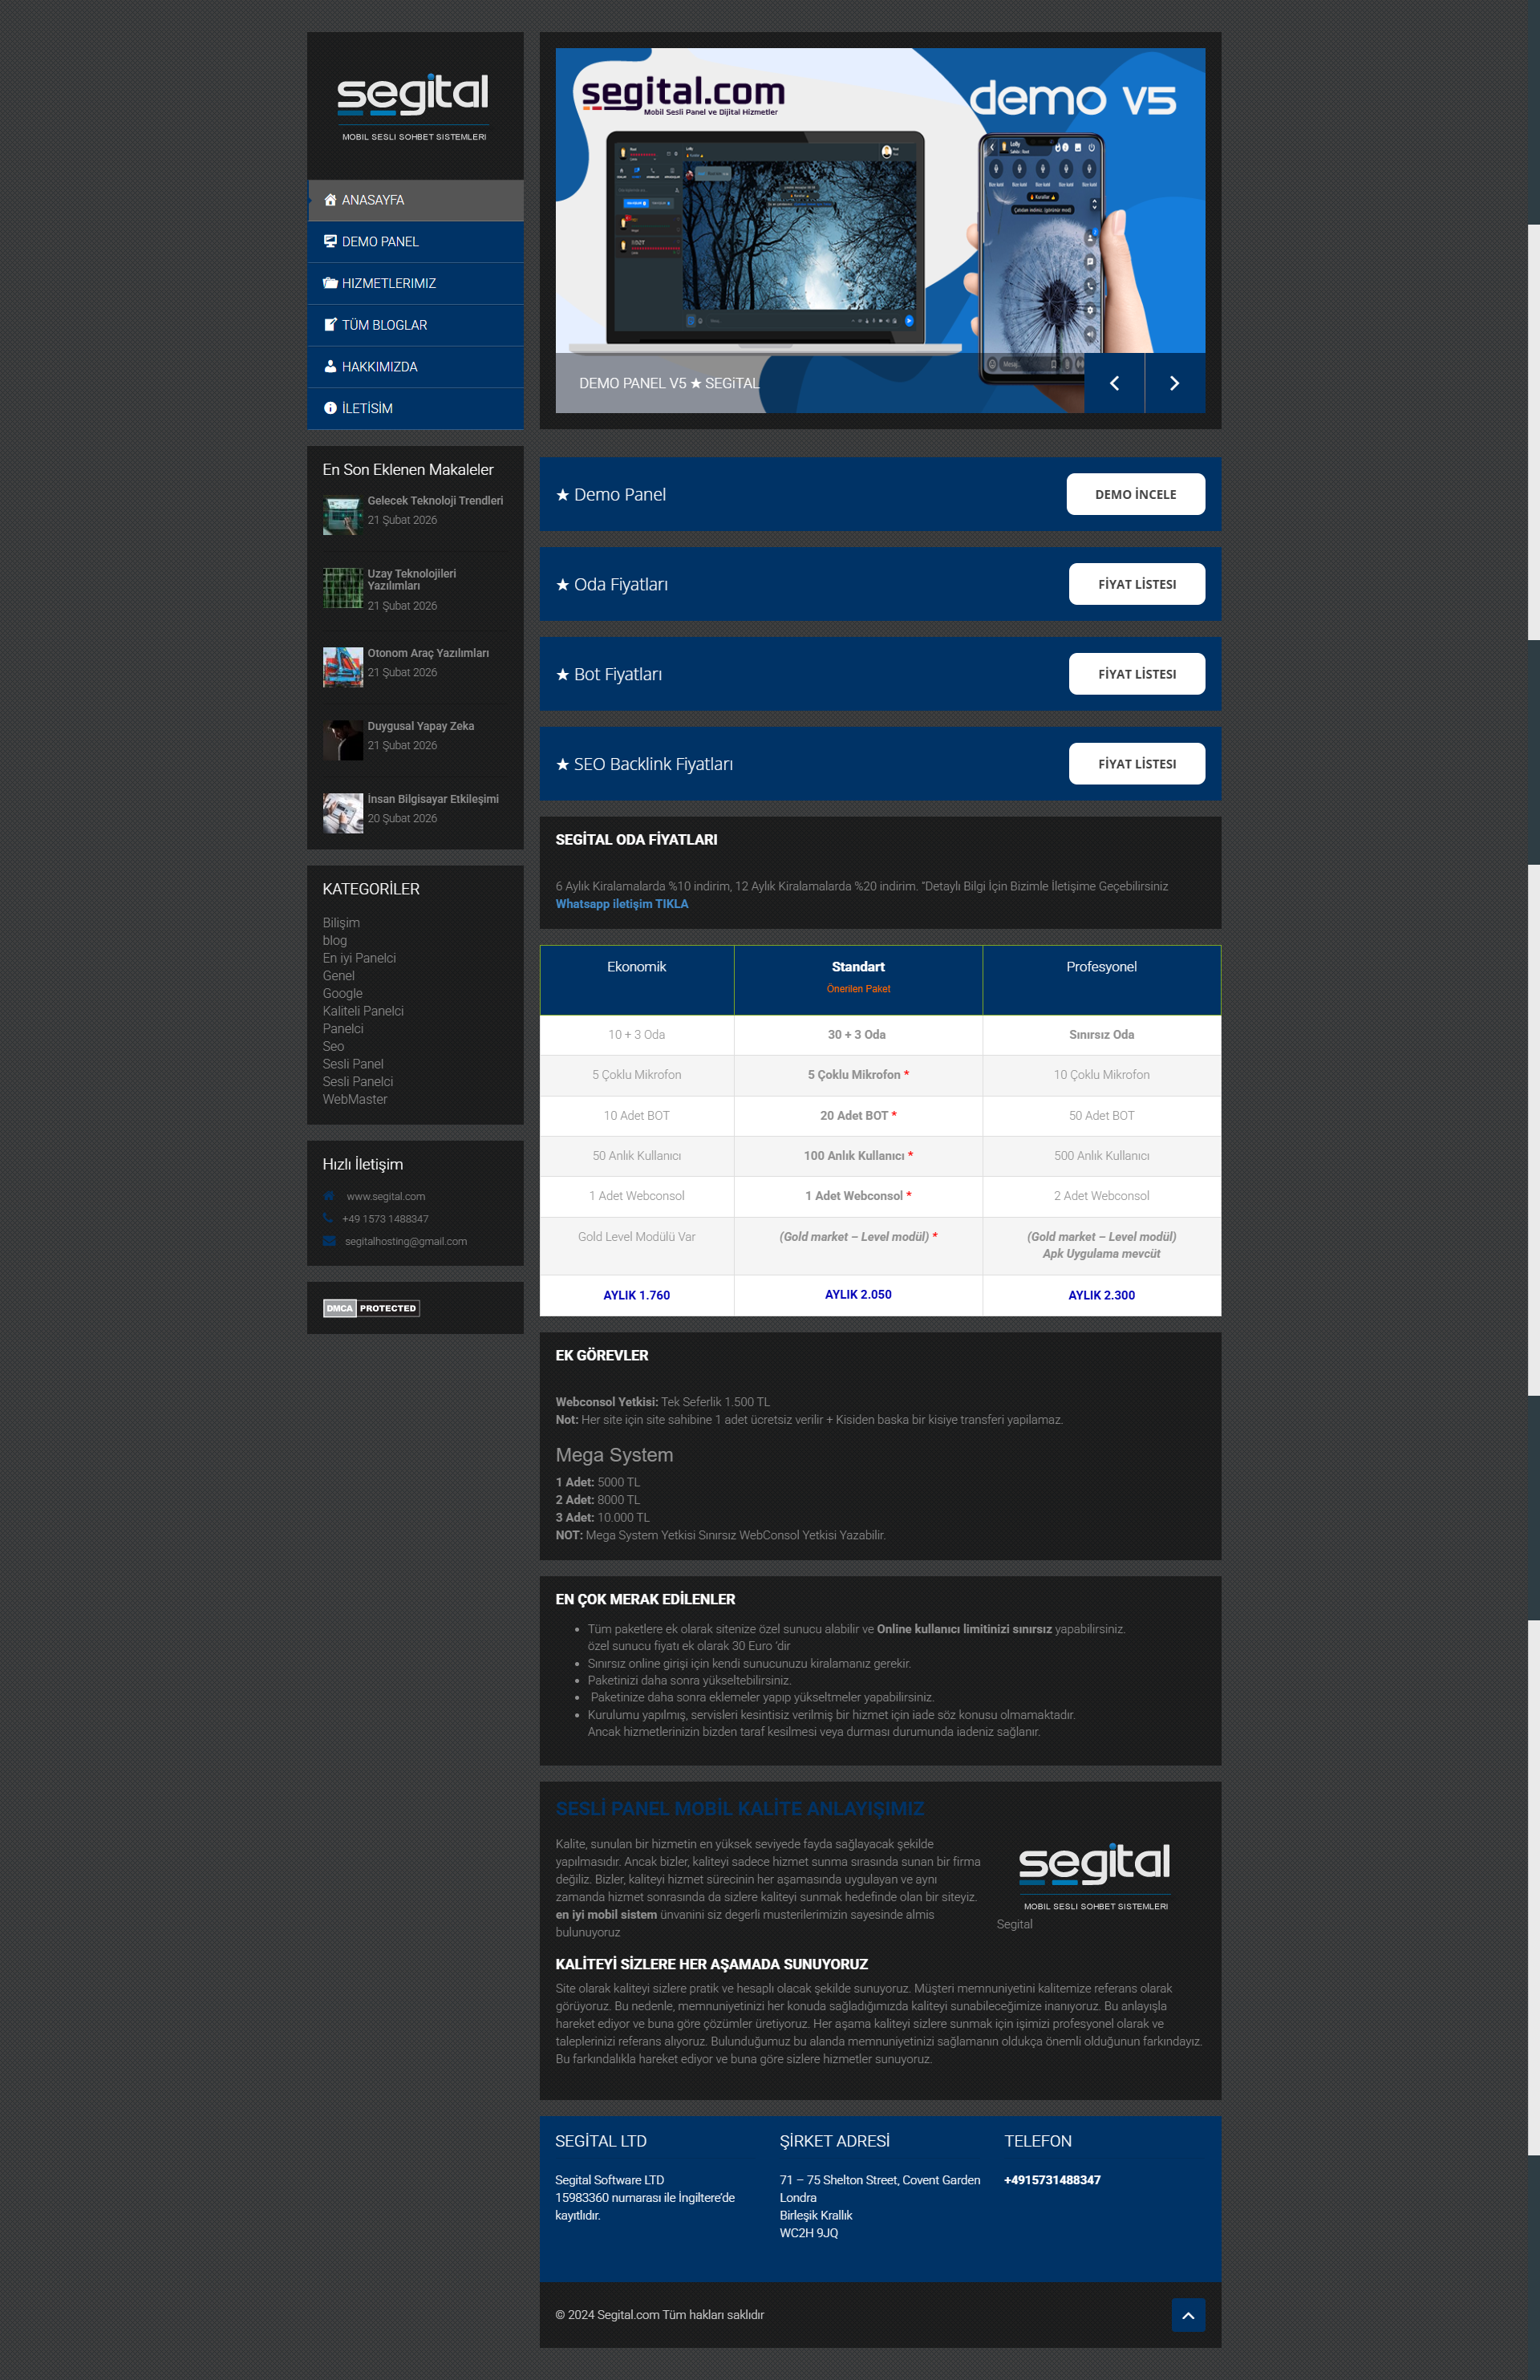The image size is (1540, 2380).
Task: Click the +49 1573 1488347 phone number
Action: [x=385, y=1219]
